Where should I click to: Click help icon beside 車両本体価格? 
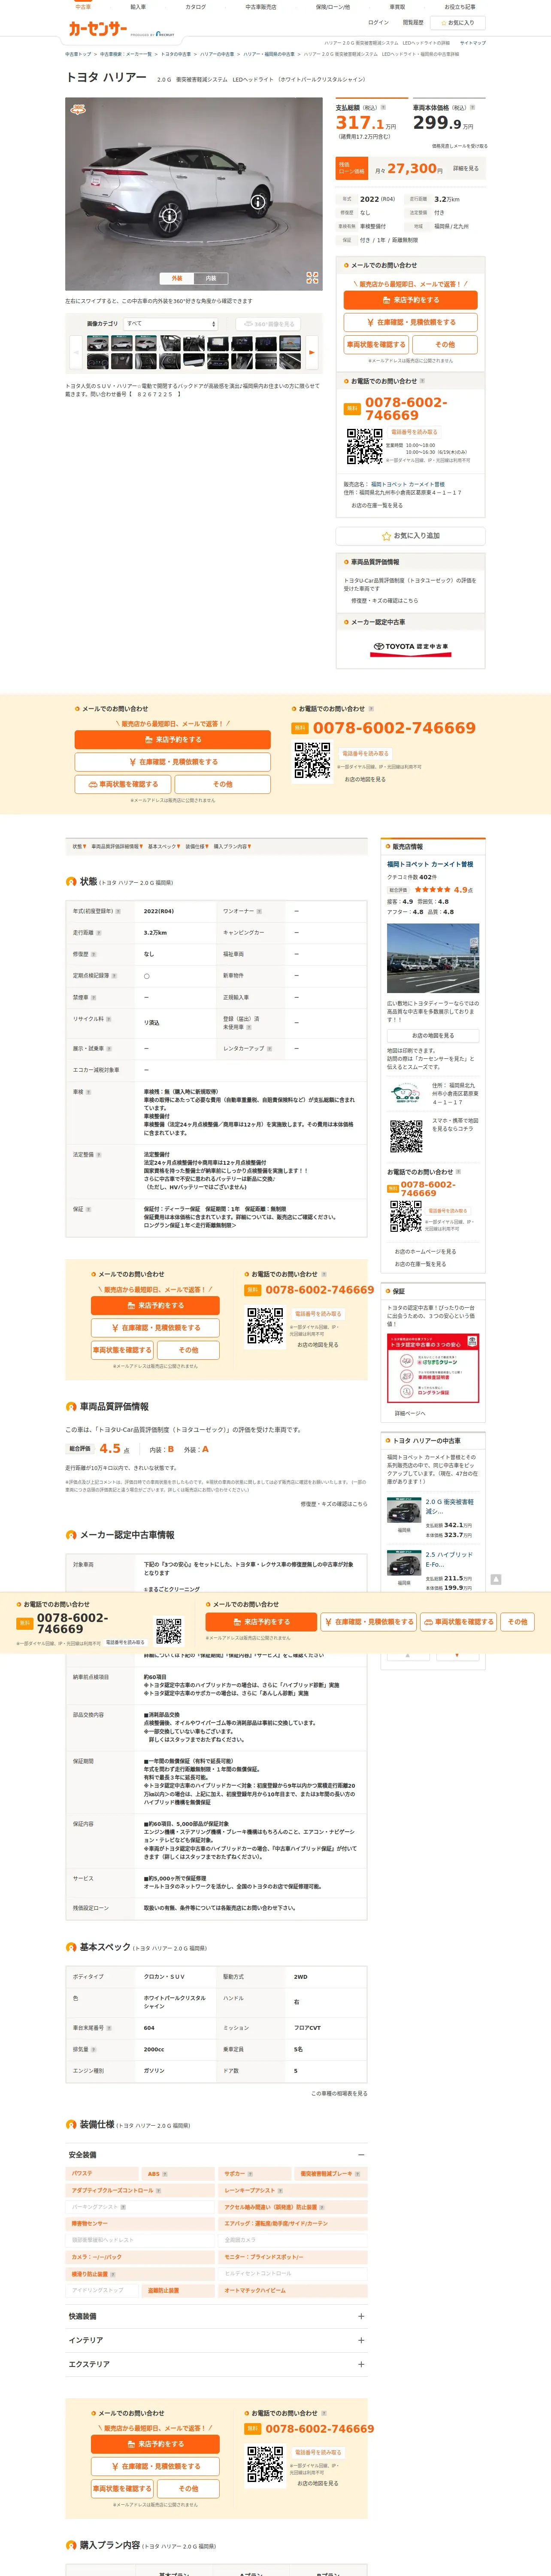coord(472,107)
